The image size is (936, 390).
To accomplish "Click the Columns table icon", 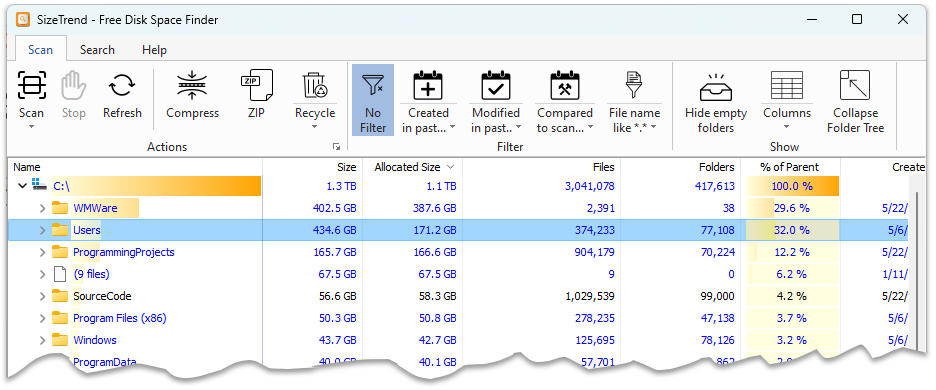I will (x=787, y=85).
